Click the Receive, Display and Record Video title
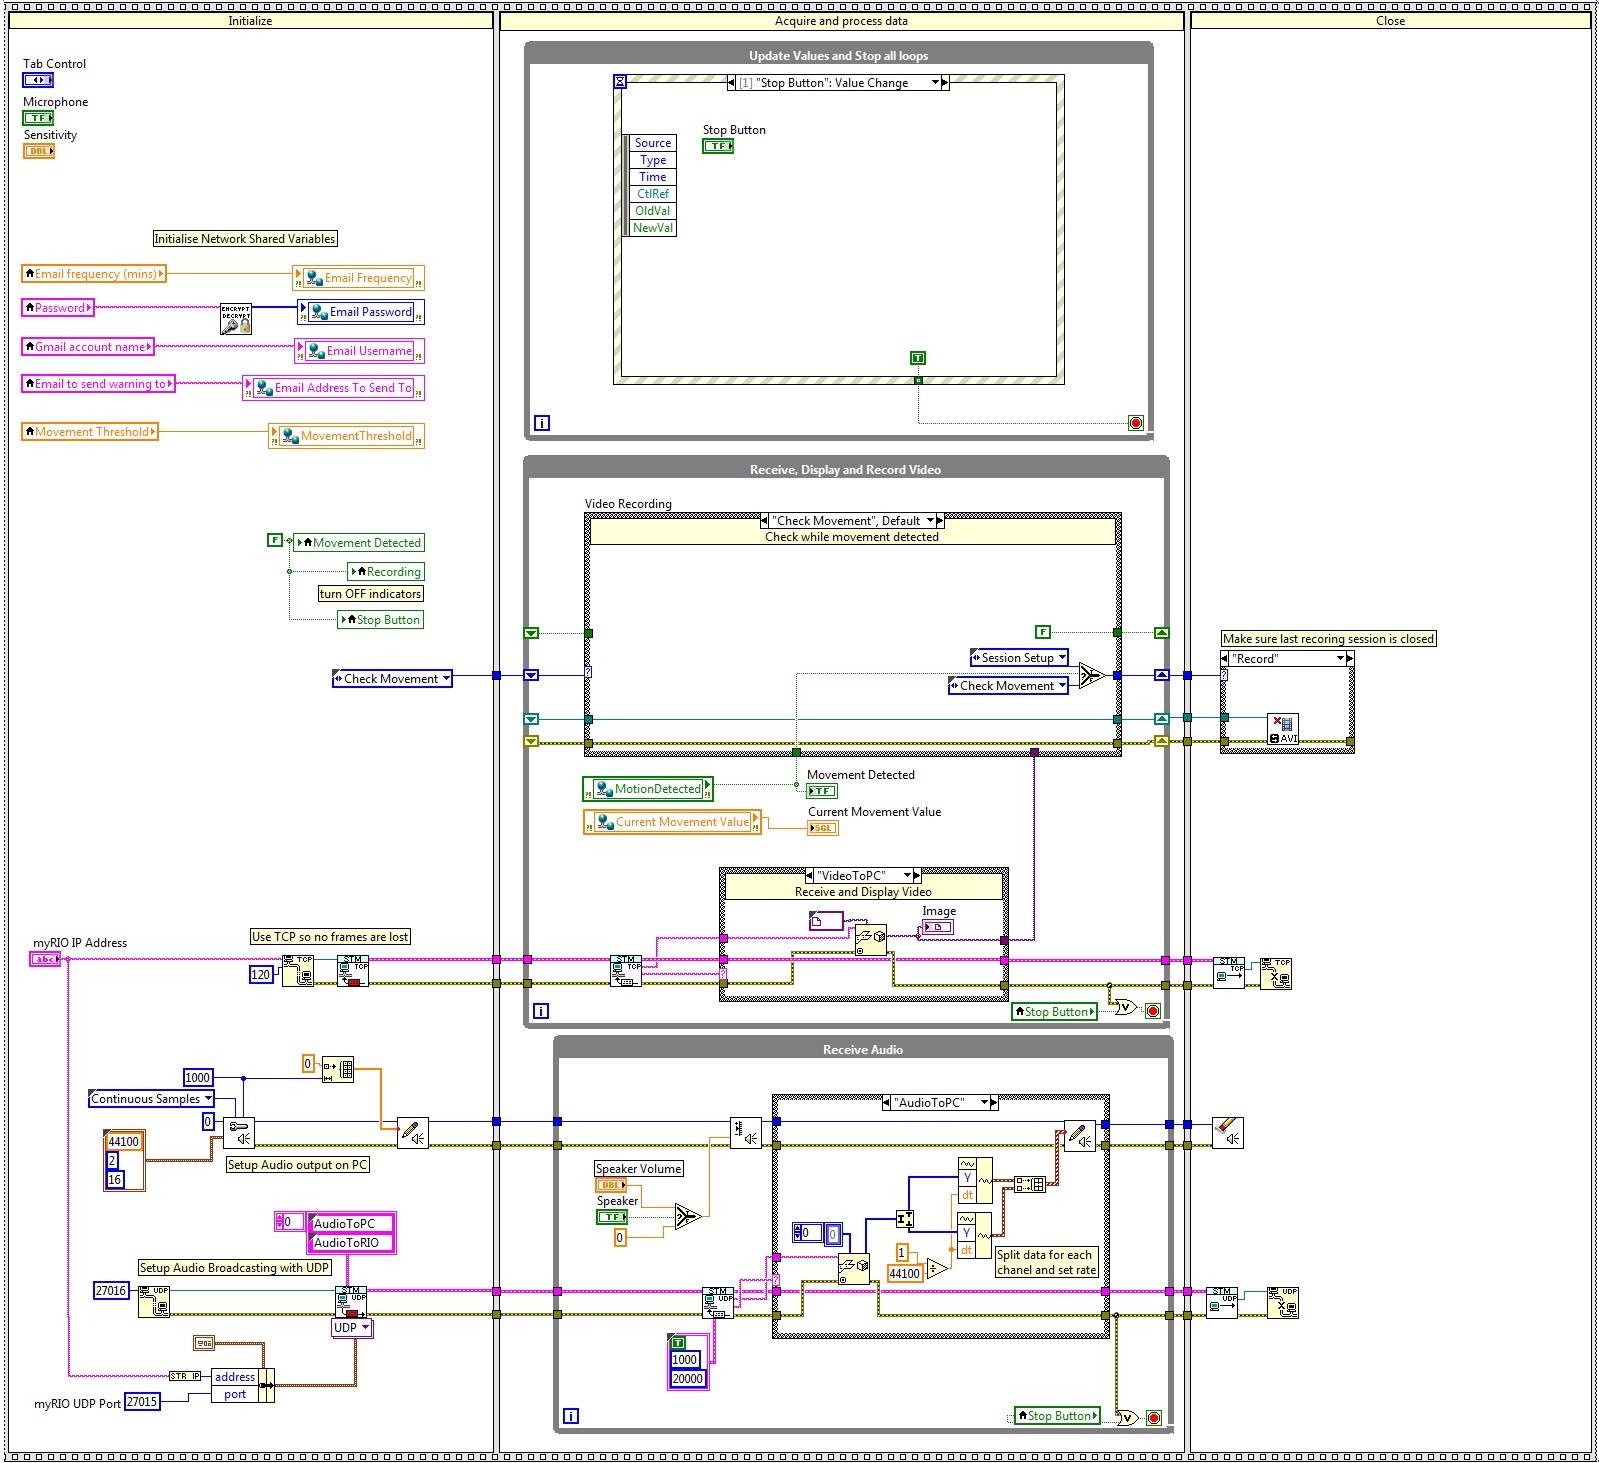 pyautogui.click(x=845, y=470)
